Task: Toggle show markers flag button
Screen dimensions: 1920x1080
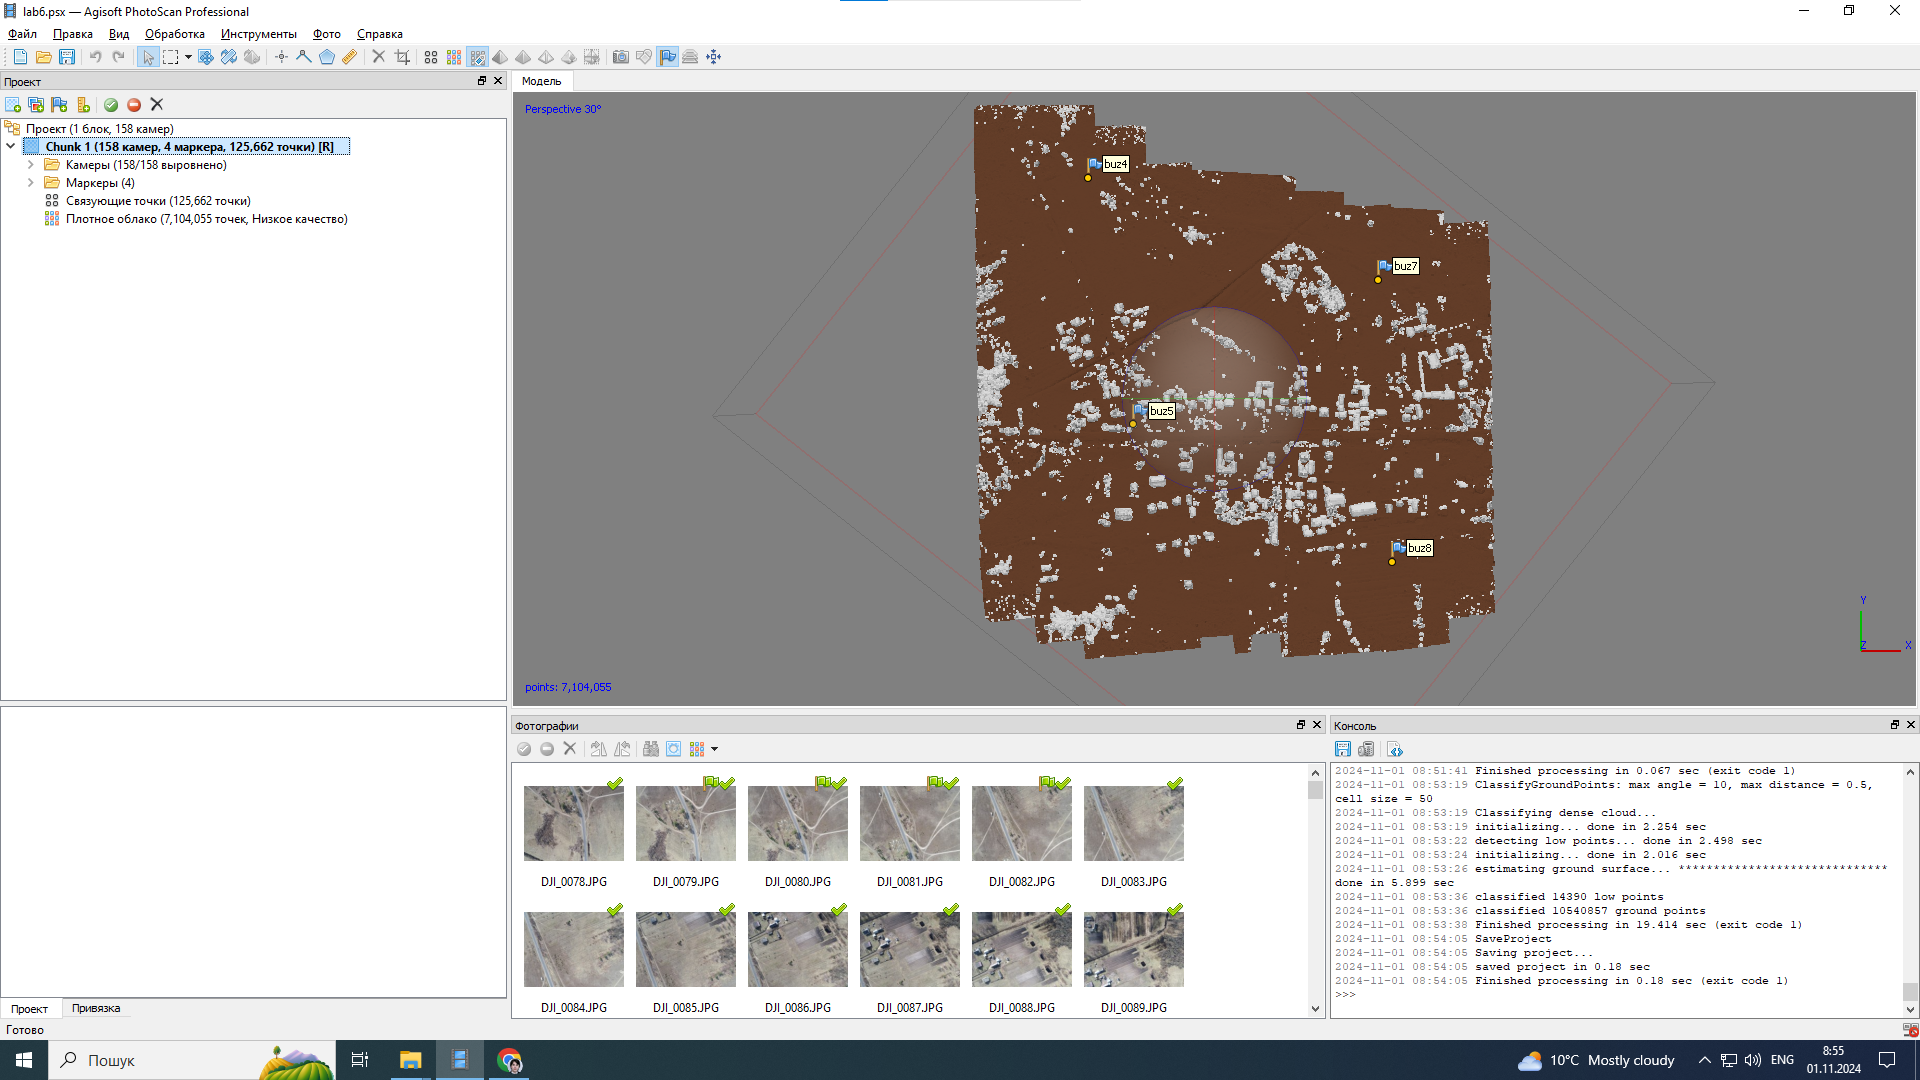Action: 667,57
